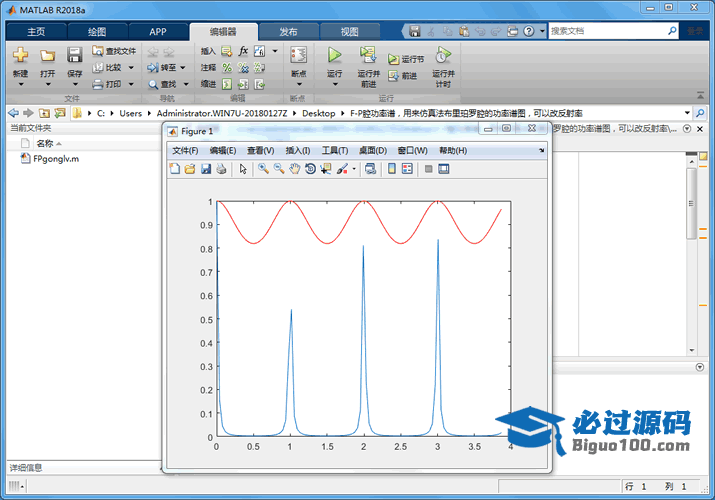This screenshot has height=500, width=715.
Task: Toggle the Edit Plot arrow tool
Action: [242, 169]
